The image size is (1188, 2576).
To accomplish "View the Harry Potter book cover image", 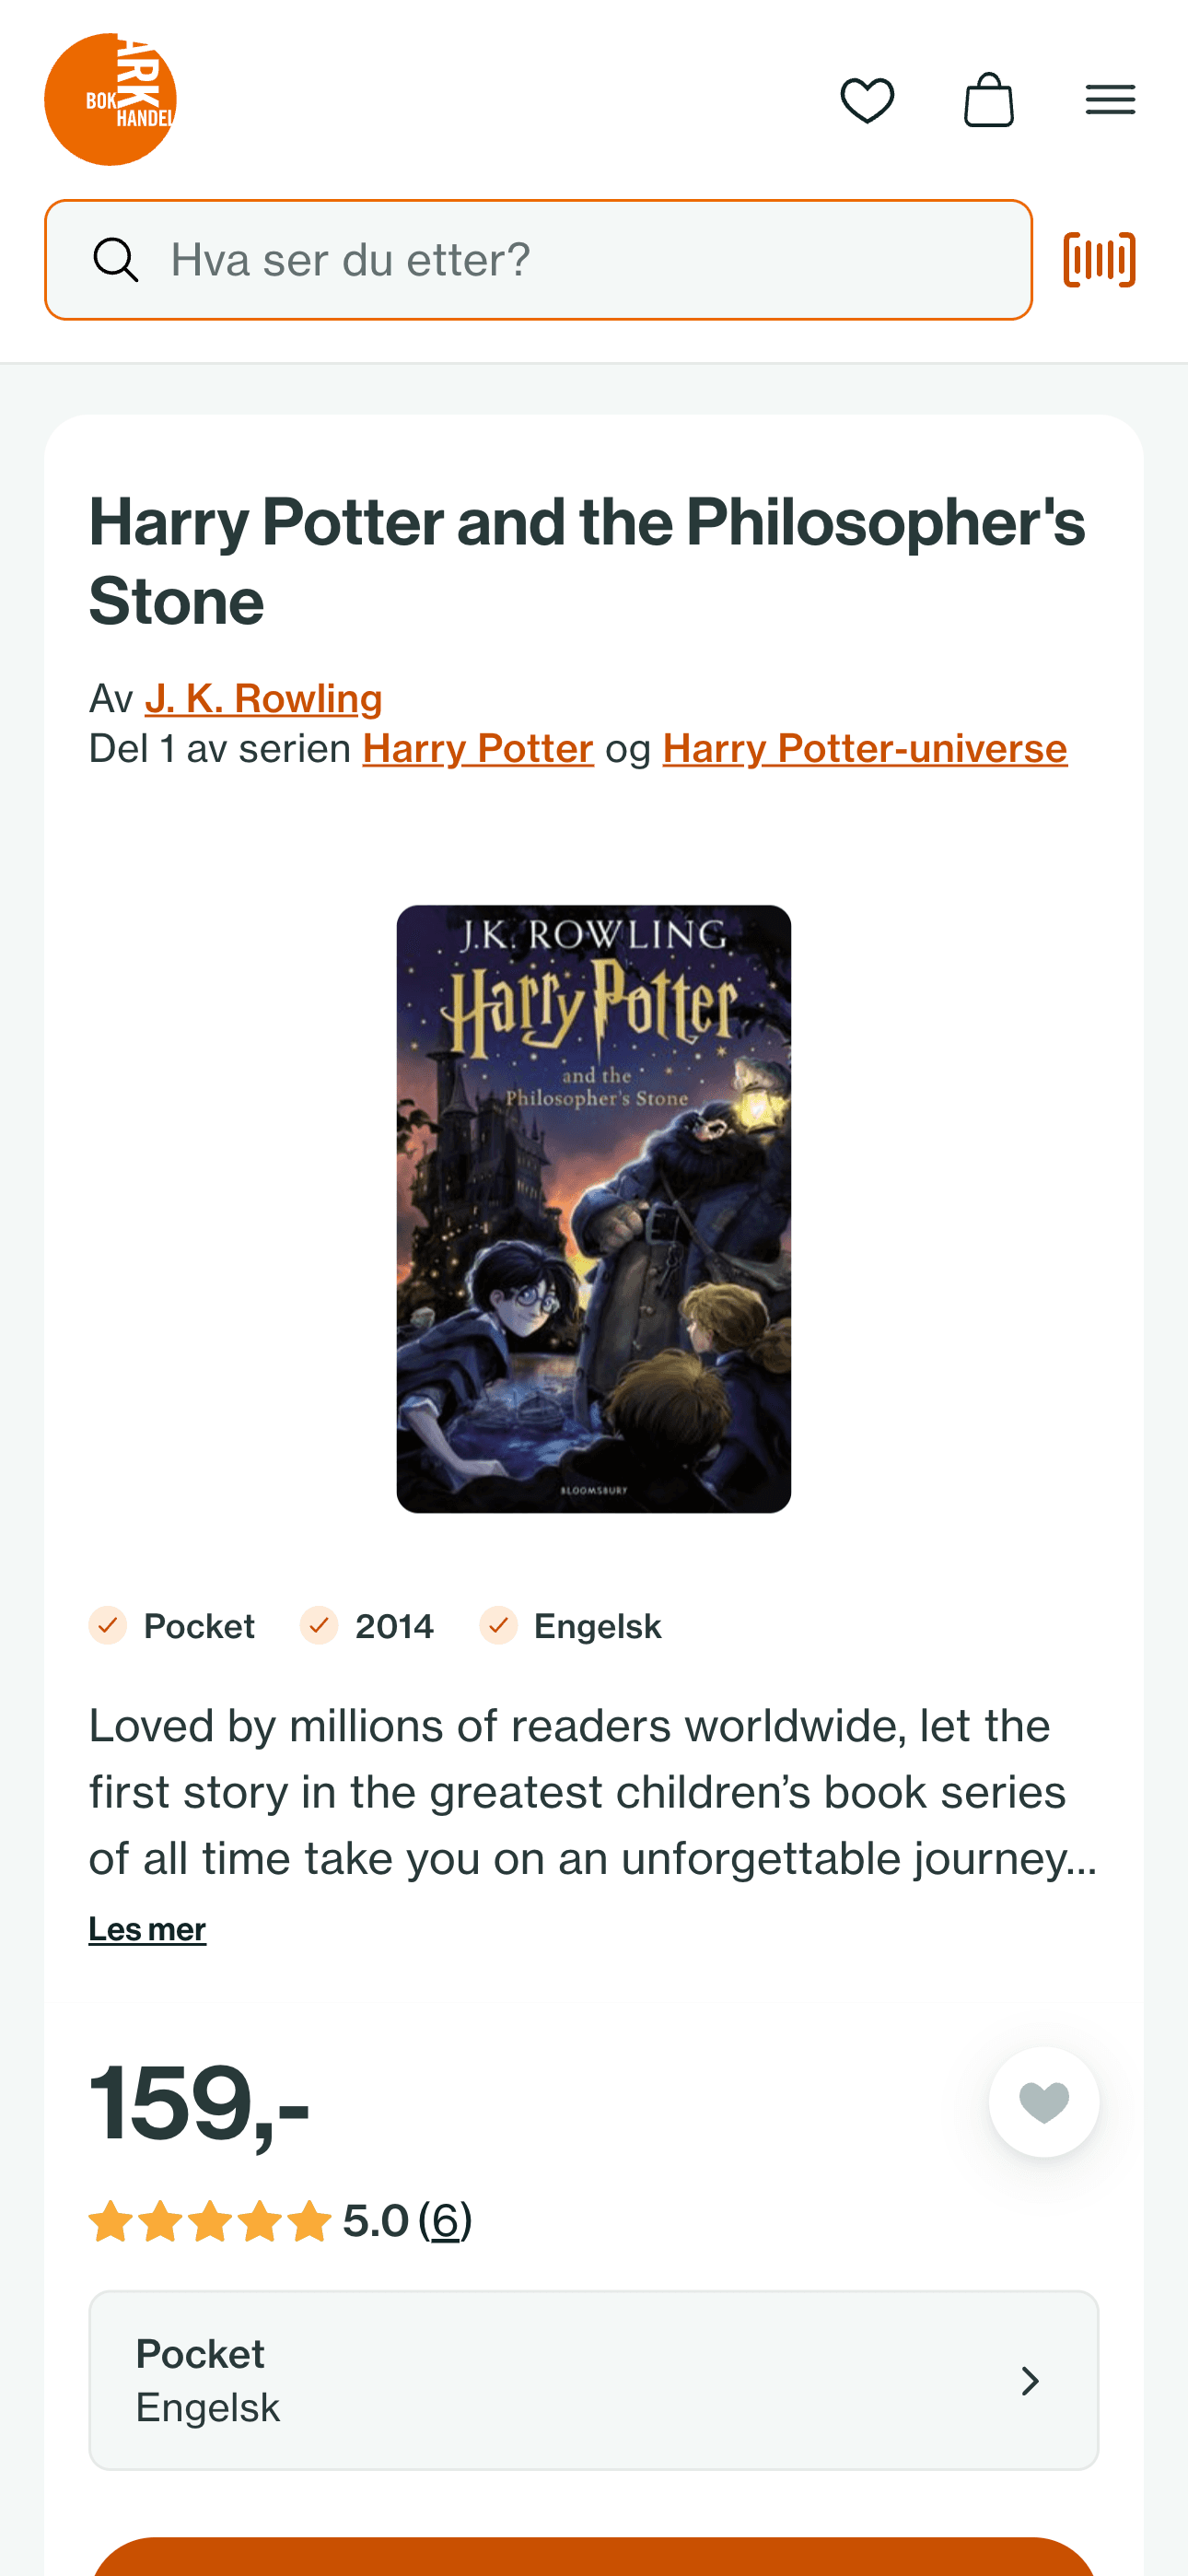I will tap(594, 1209).
